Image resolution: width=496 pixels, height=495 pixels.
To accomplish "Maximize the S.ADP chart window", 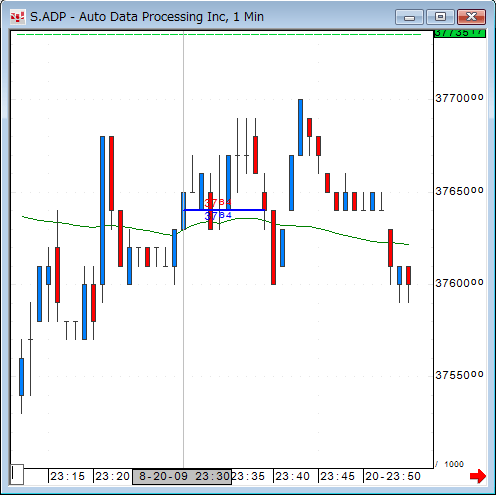I will (x=440, y=17).
